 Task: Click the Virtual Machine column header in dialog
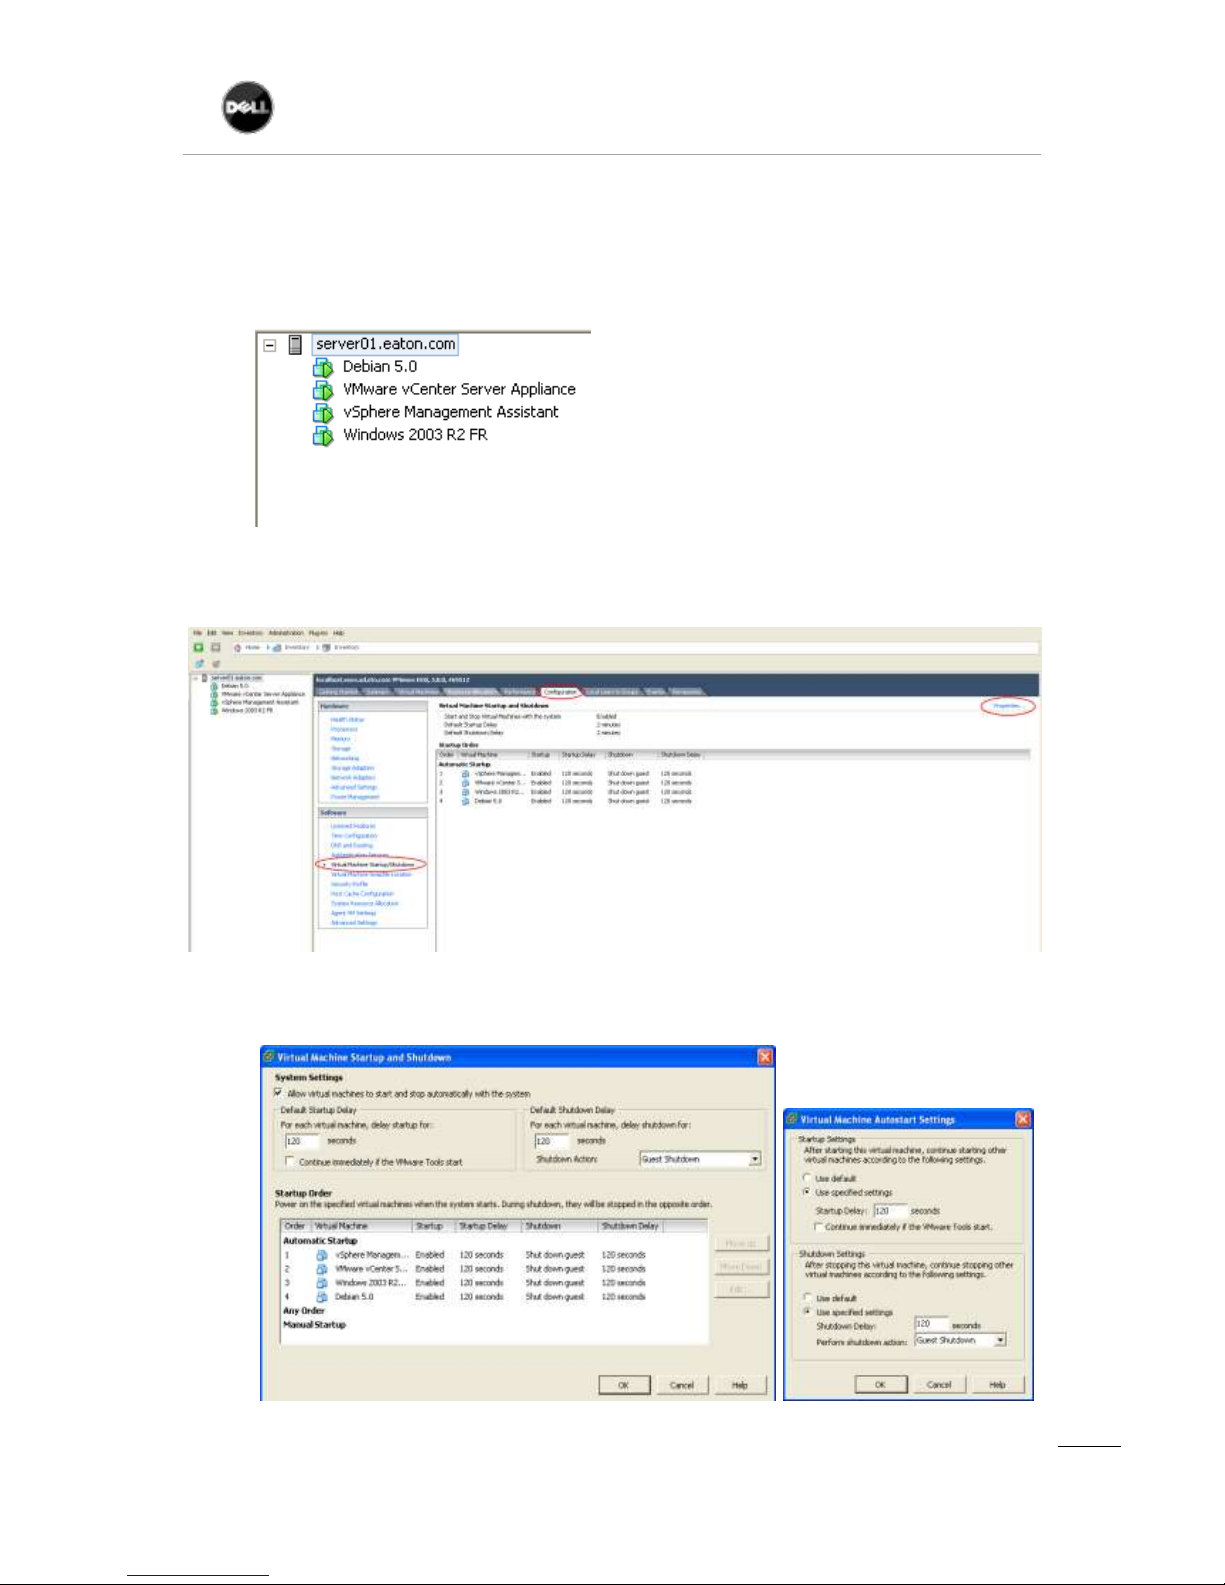pyautogui.click(x=361, y=1225)
